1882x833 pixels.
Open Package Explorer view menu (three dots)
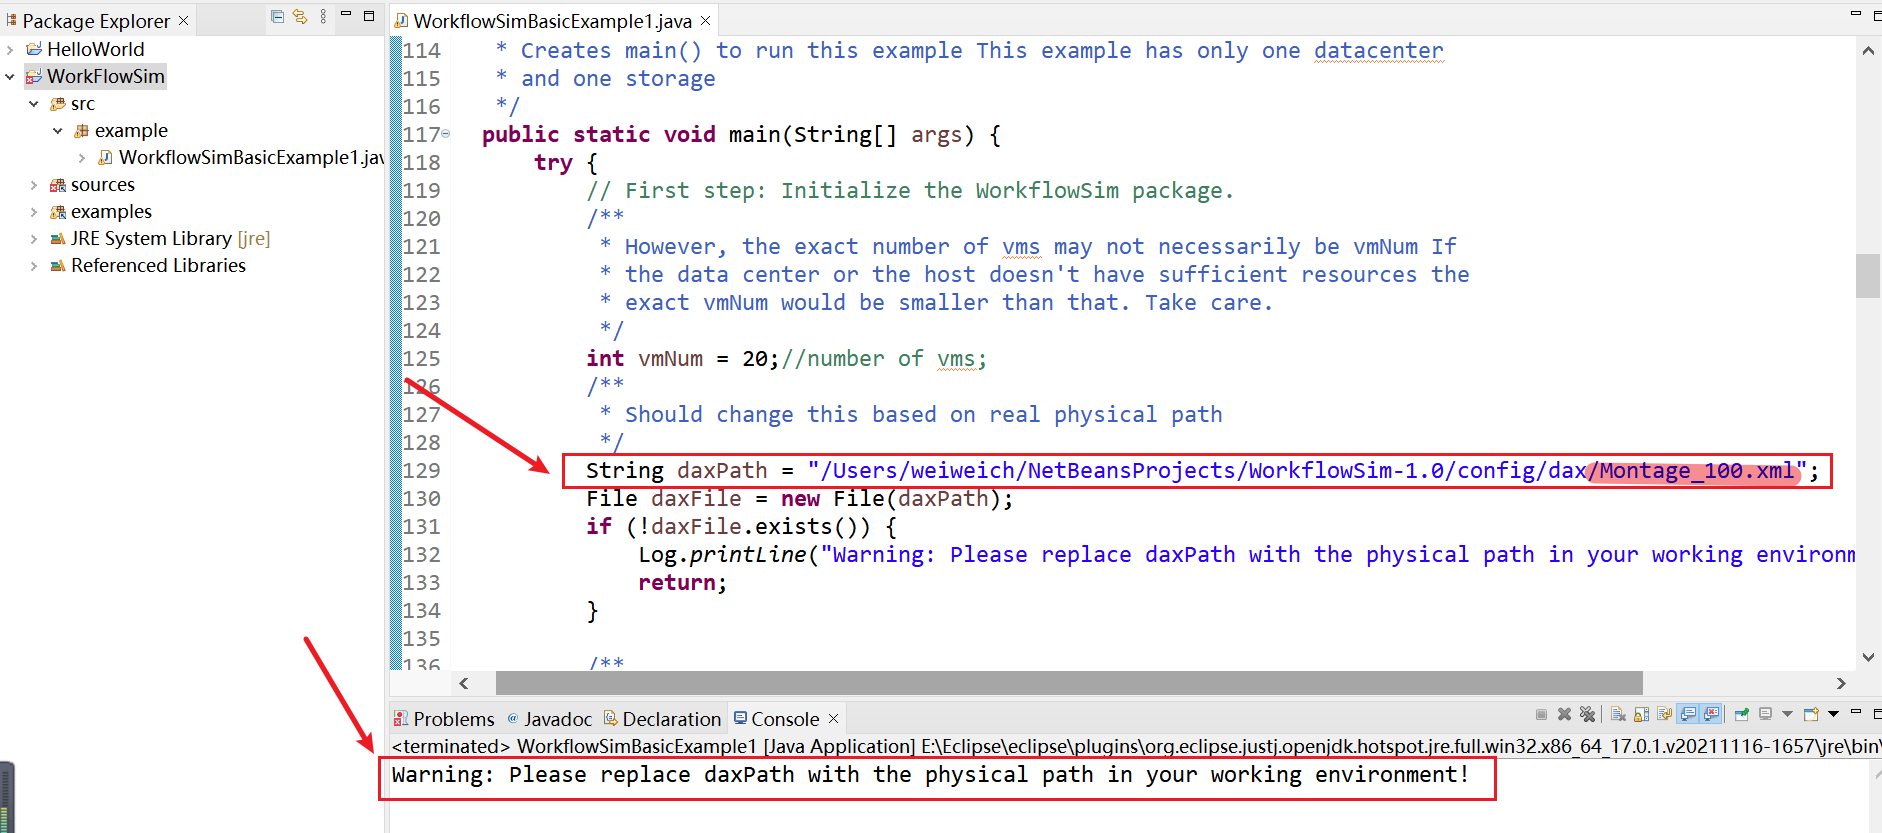323,16
